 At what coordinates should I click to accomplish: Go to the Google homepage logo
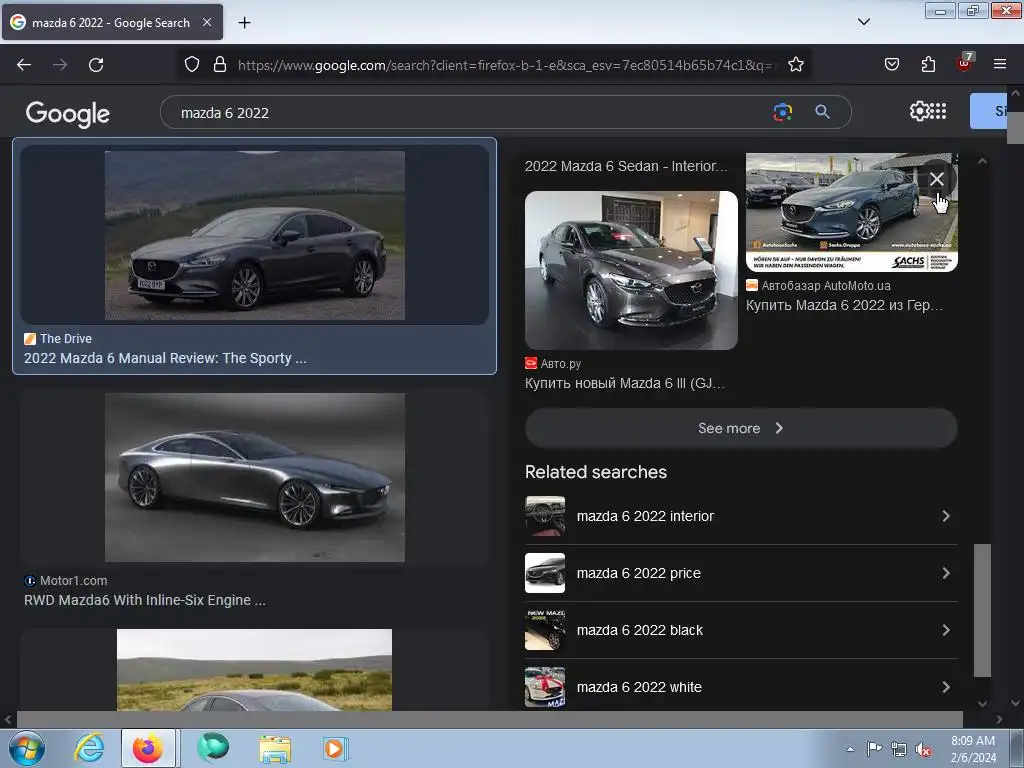[68, 114]
